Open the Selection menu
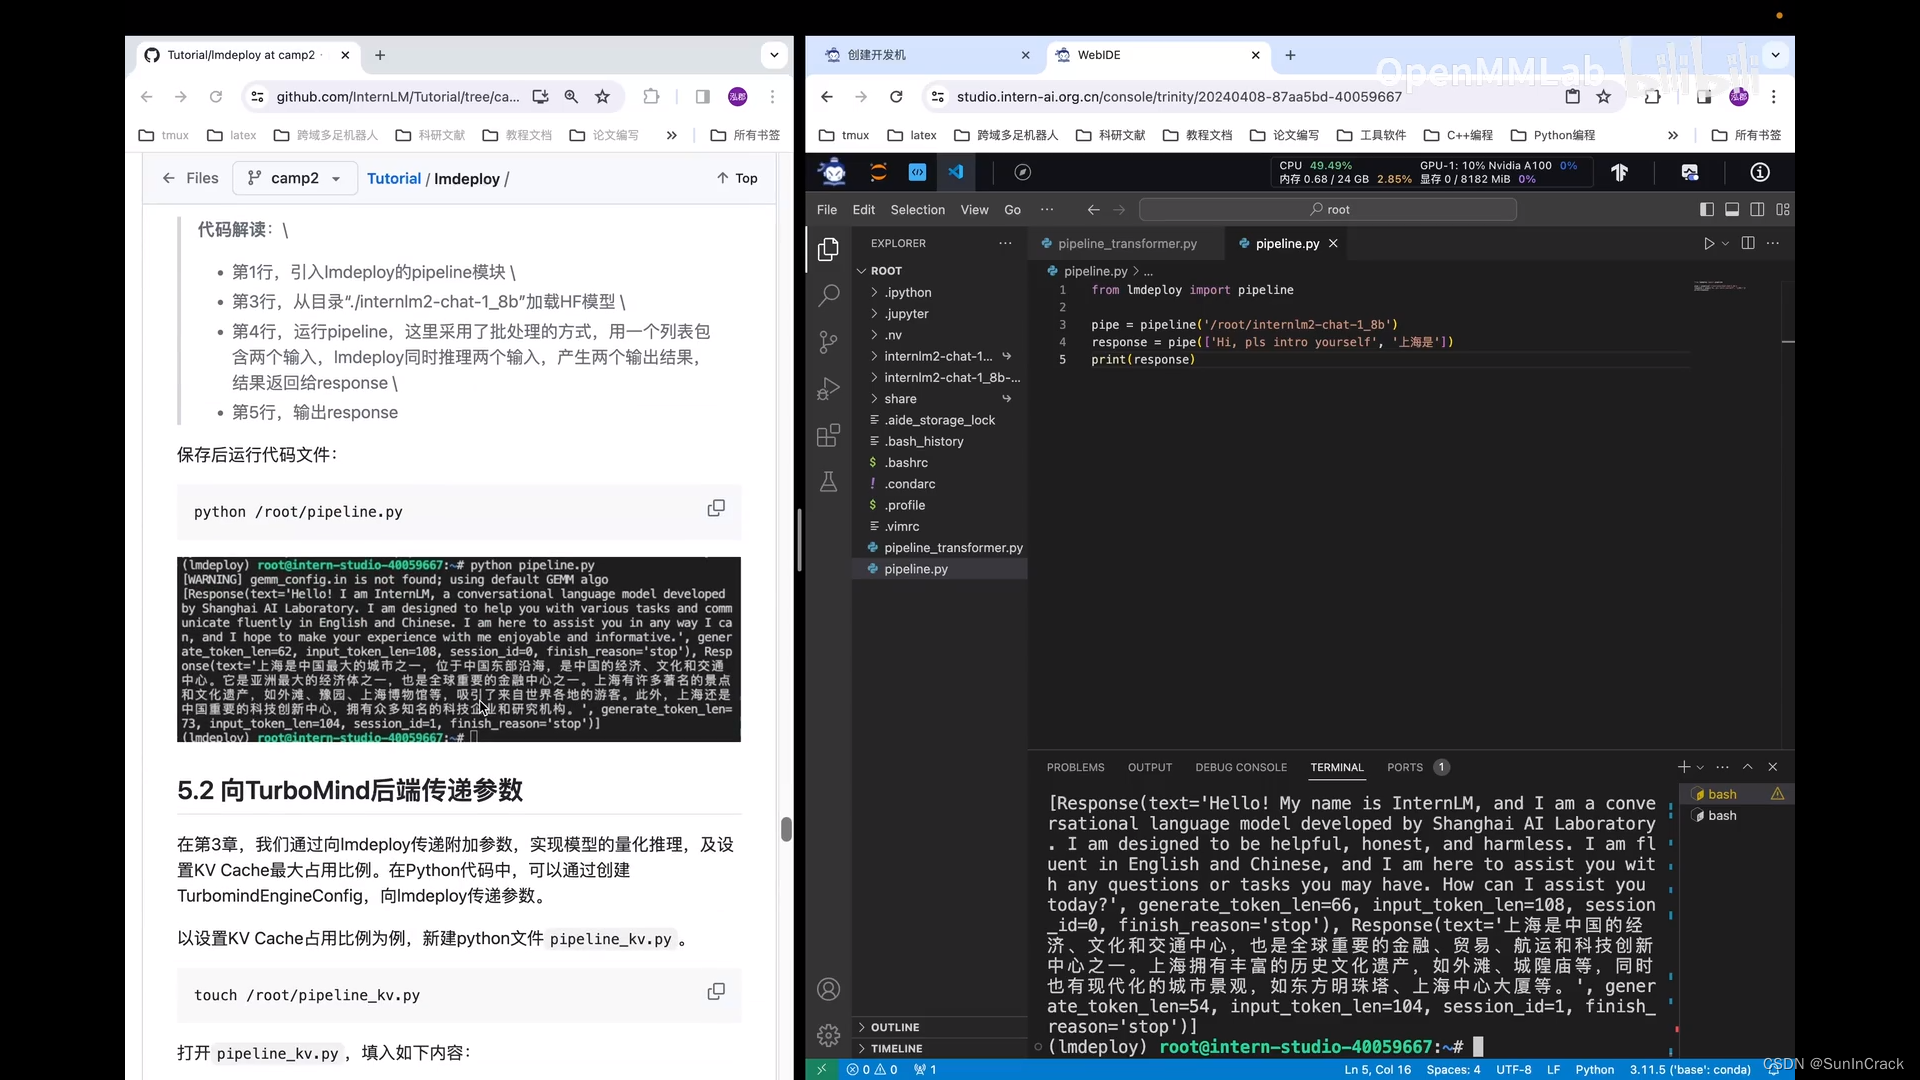 [x=917, y=209]
